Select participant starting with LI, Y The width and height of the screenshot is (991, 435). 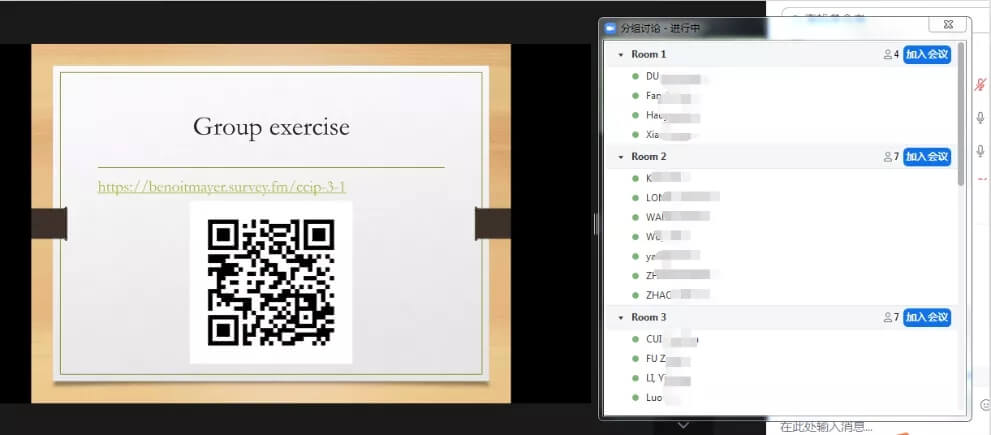click(668, 378)
